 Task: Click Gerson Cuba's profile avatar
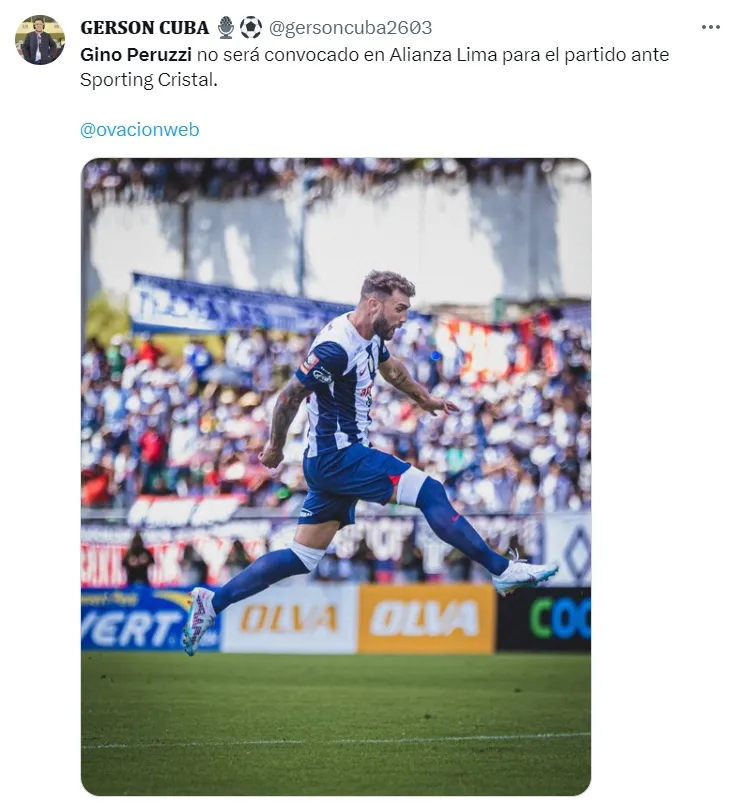(x=40, y=40)
